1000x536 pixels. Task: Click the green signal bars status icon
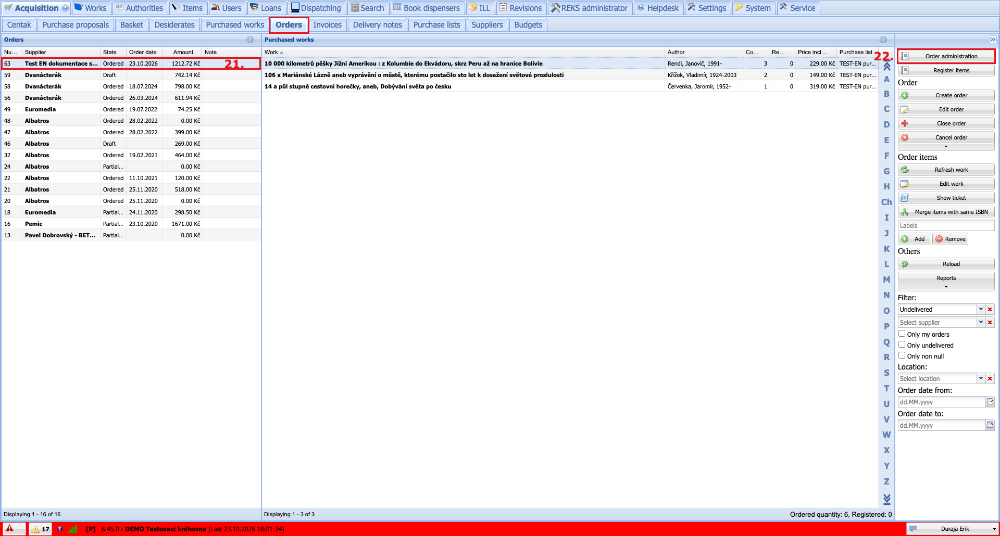coord(73,528)
